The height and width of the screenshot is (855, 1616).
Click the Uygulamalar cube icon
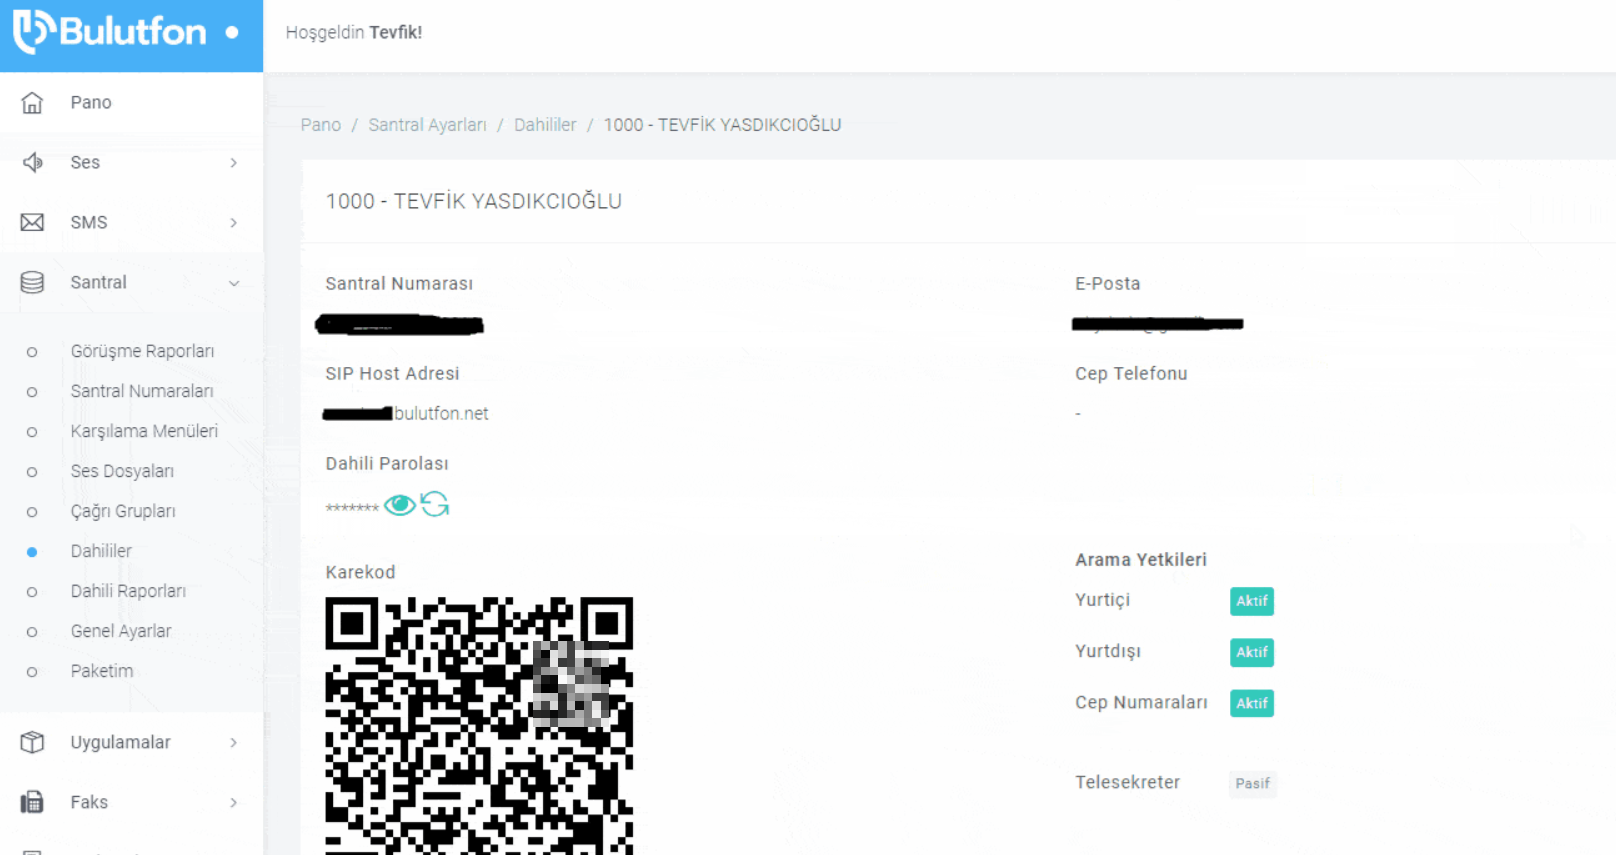(32, 742)
